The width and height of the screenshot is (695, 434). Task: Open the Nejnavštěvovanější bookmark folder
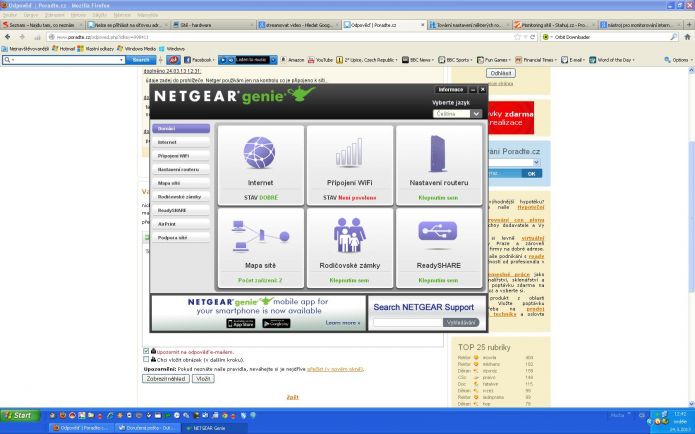[25, 49]
